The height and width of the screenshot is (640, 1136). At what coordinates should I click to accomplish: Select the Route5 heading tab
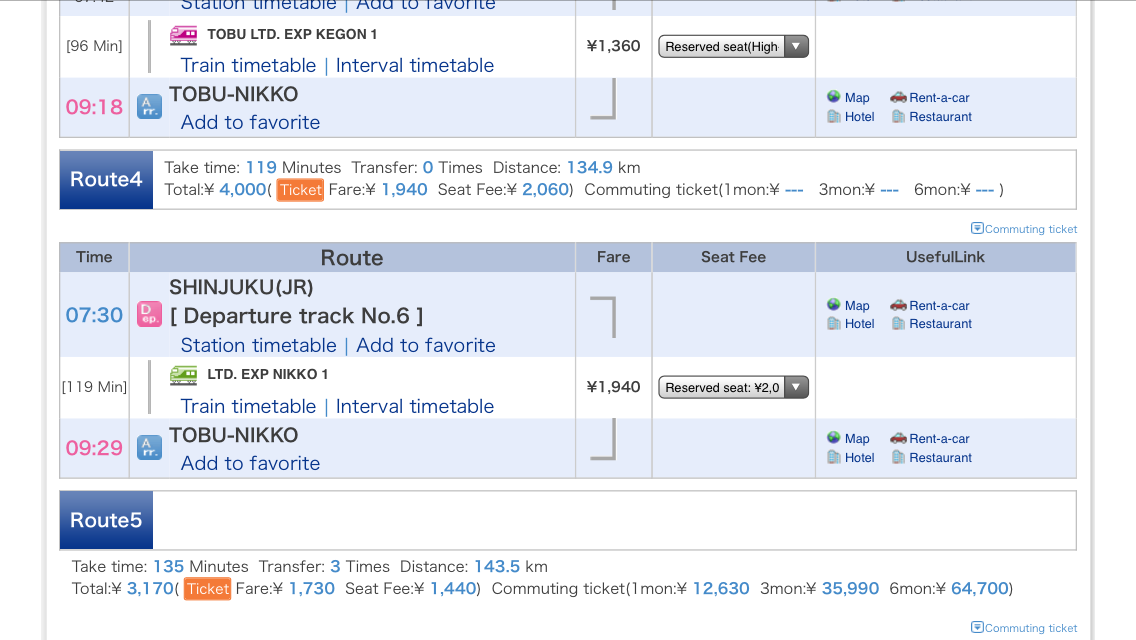coord(106,520)
